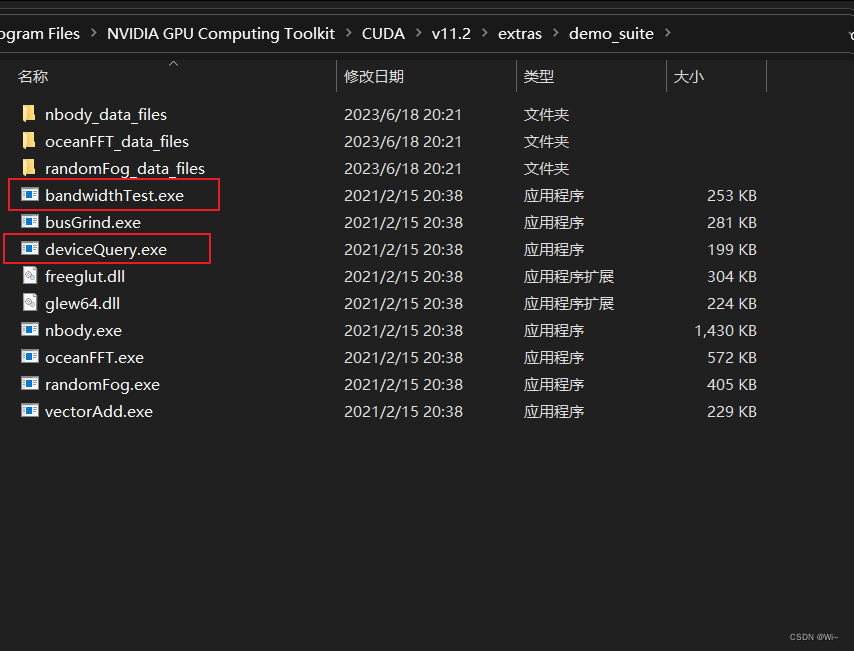The height and width of the screenshot is (651, 854).
Task: Click the deviceQuery.exe application icon
Action: (x=30, y=249)
